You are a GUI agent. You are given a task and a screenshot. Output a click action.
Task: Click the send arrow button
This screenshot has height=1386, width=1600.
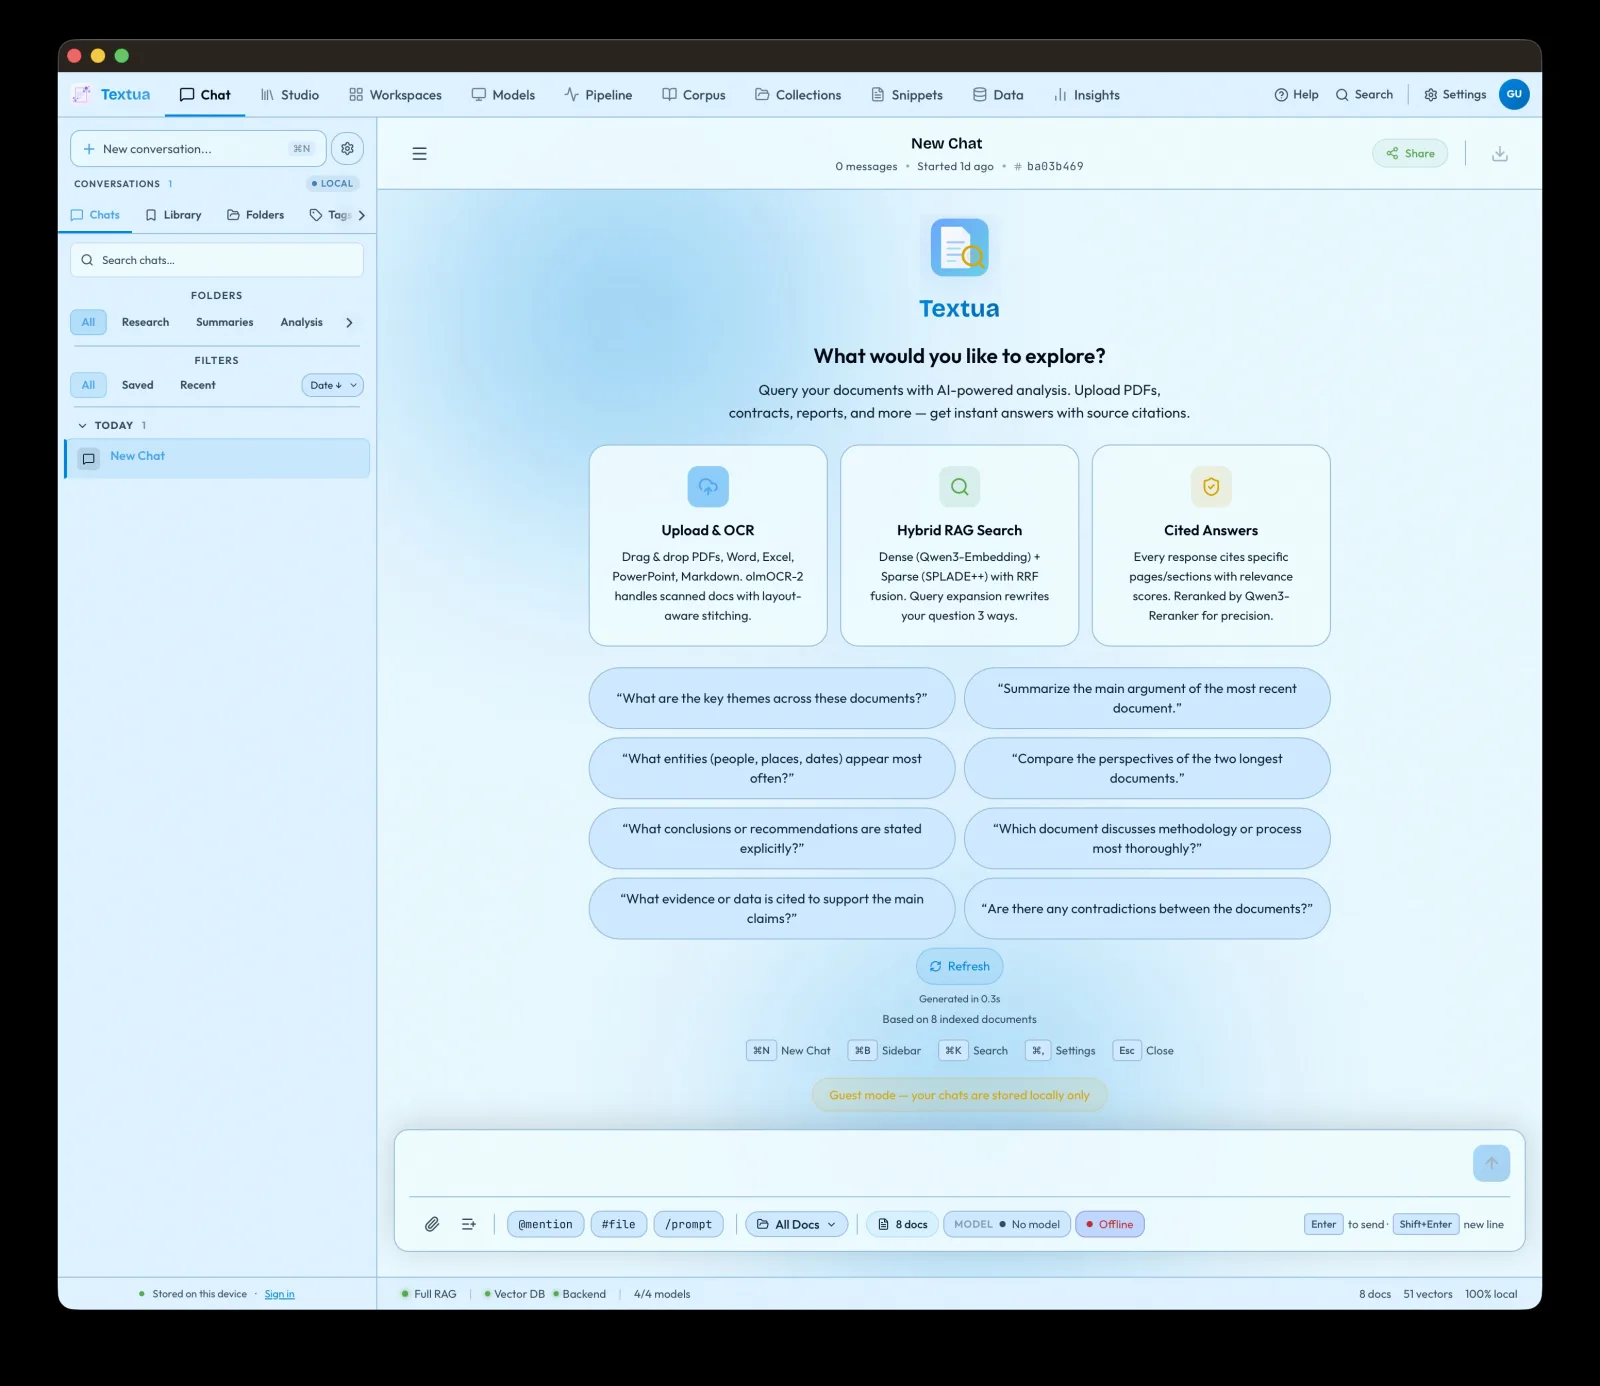click(1491, 1163)
